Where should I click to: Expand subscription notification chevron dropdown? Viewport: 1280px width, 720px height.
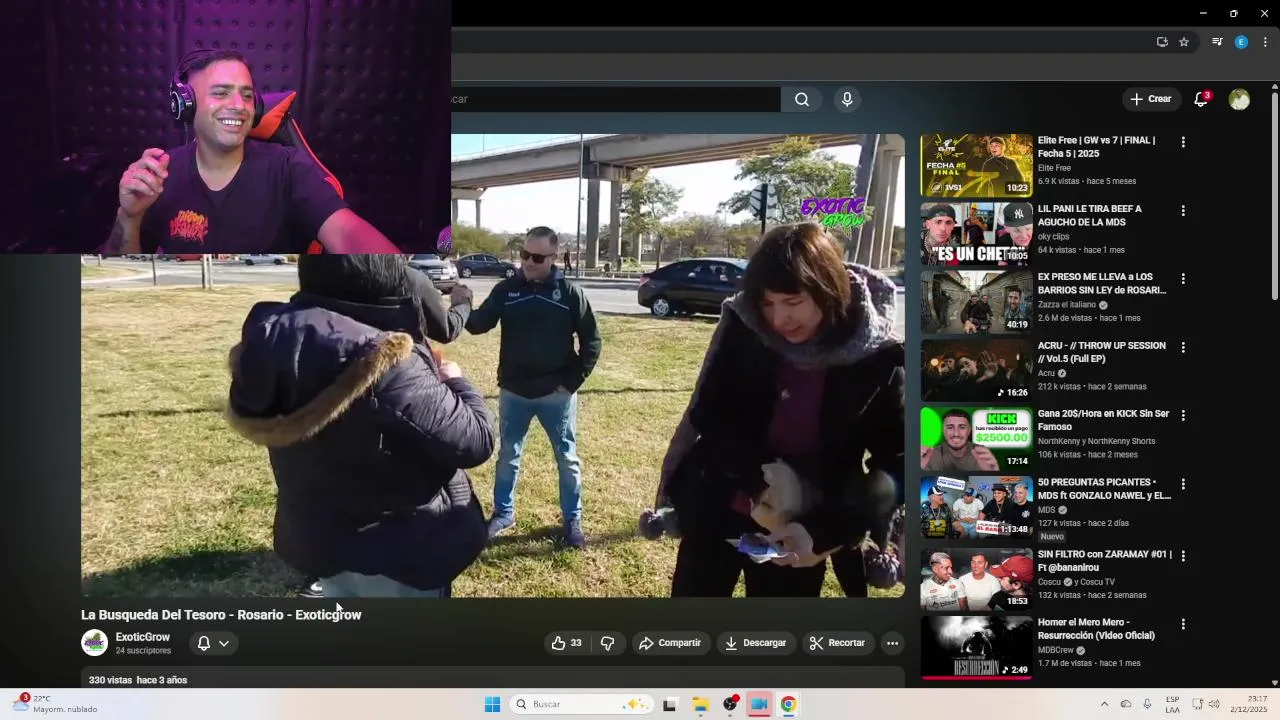tap(224, 643)
